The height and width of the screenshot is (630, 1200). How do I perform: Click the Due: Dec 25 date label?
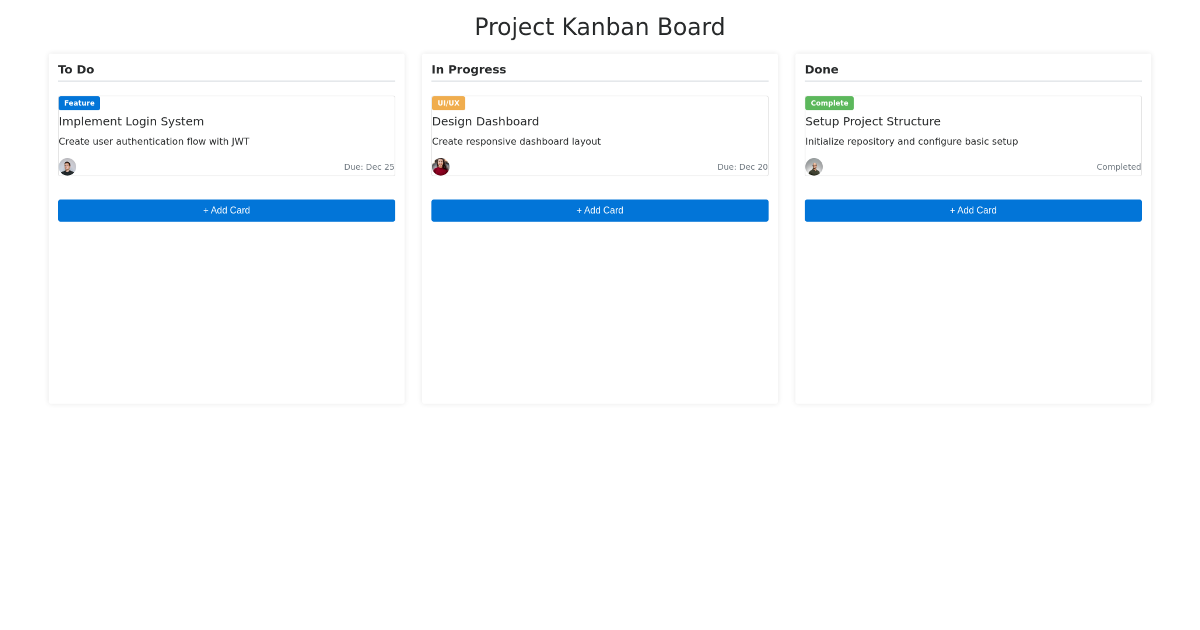tap(369, 166)
